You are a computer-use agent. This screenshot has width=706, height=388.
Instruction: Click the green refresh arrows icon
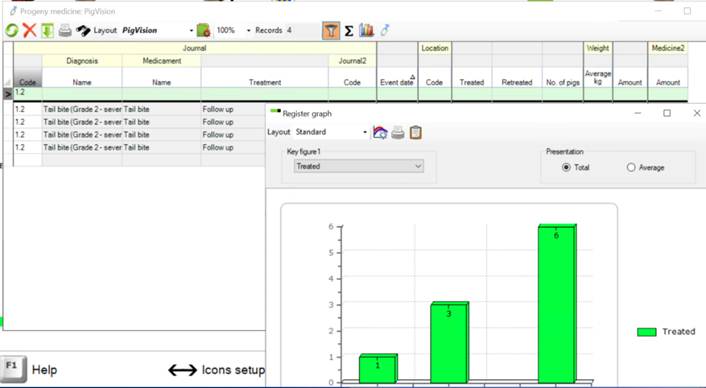click(x=12, y=31)
